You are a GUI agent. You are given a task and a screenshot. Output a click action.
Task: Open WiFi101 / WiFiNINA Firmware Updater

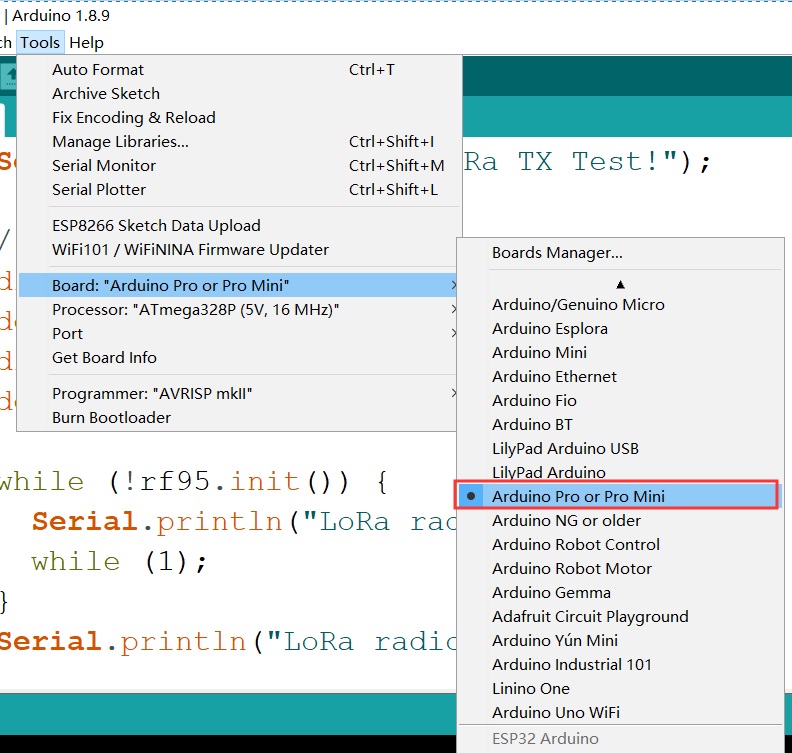click(237, 250)
